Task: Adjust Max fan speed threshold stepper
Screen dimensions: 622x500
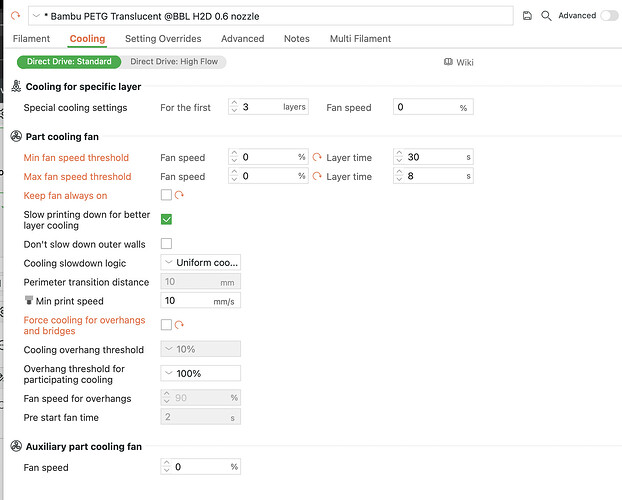Action: [x=234, y=176]
